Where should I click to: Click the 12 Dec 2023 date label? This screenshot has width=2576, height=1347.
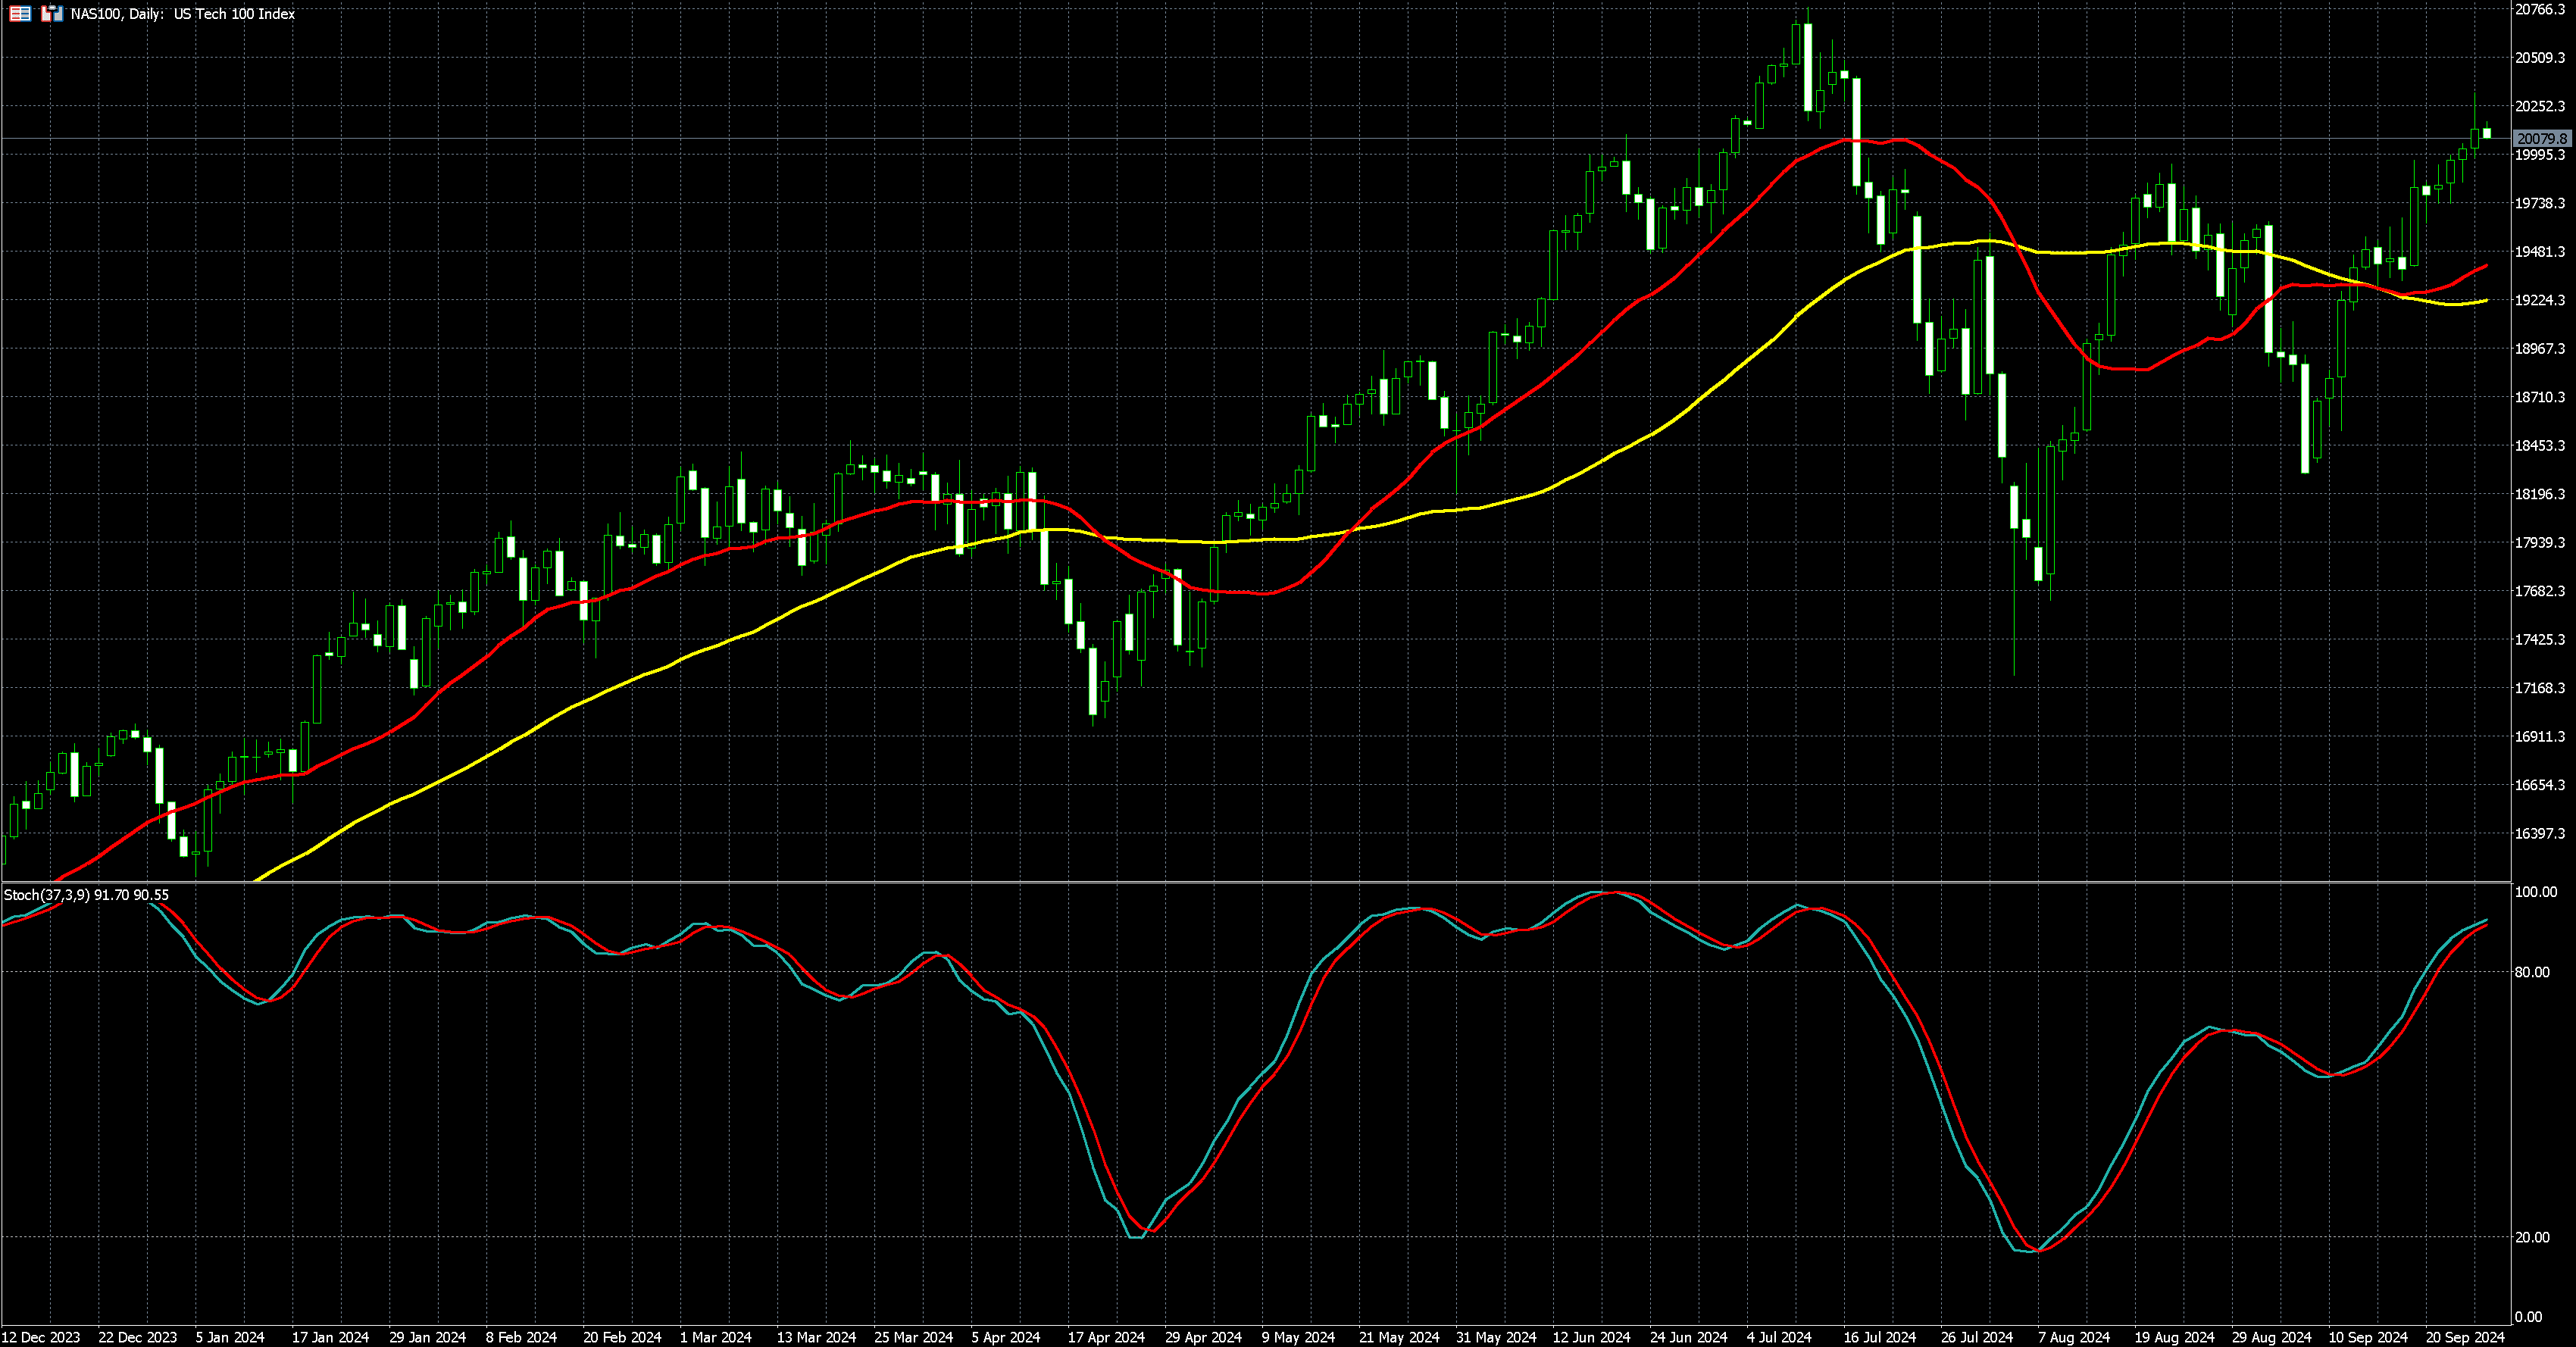41,1337
